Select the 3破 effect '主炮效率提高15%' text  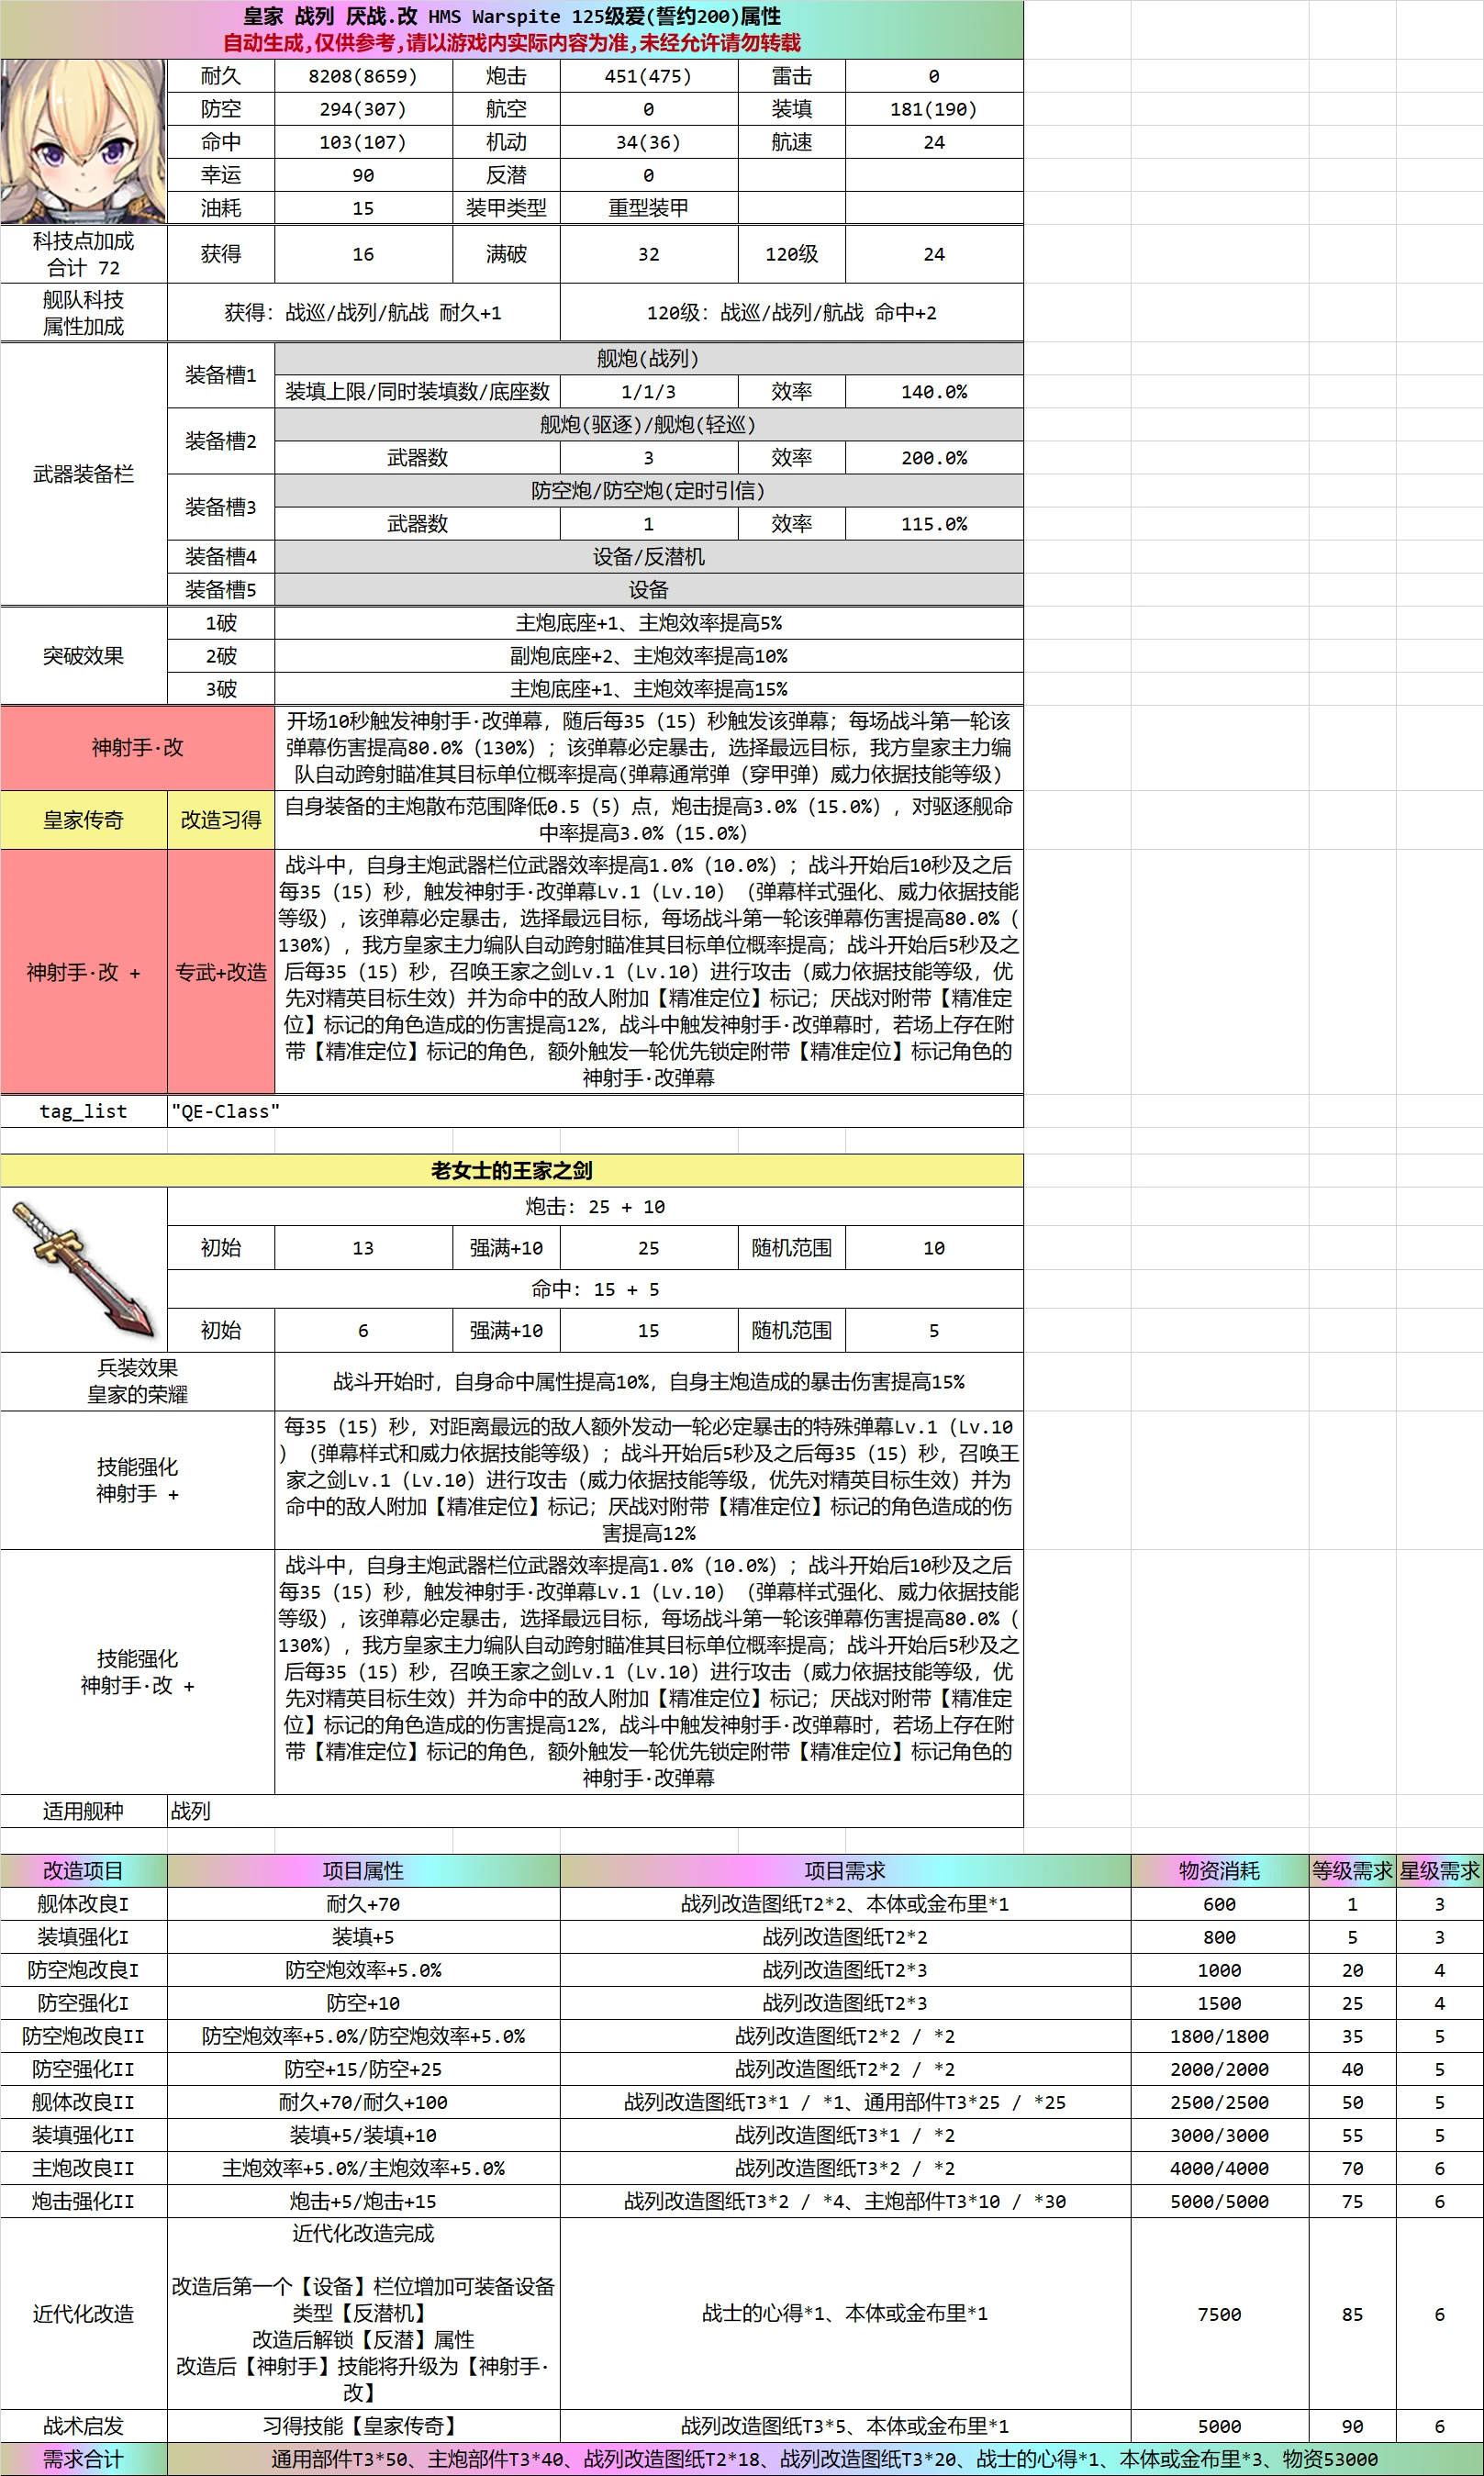coord(648,689)
